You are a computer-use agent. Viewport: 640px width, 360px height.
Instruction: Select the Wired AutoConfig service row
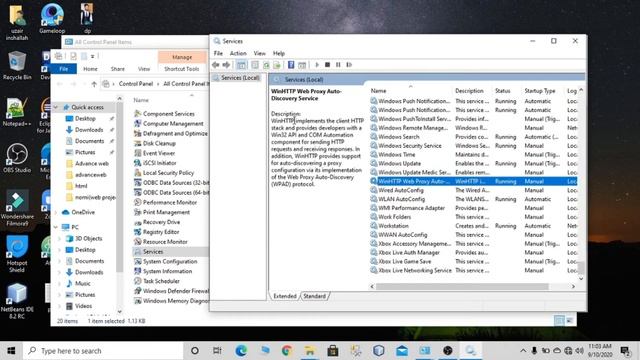473,190
